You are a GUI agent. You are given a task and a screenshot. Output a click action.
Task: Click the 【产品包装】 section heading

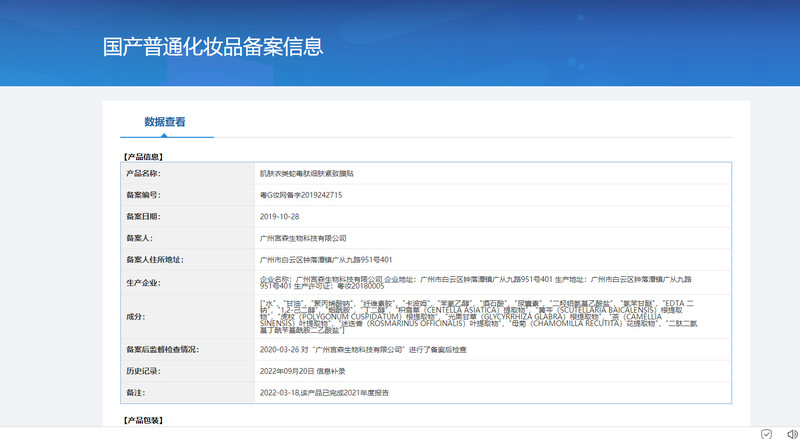pos(143,420)
